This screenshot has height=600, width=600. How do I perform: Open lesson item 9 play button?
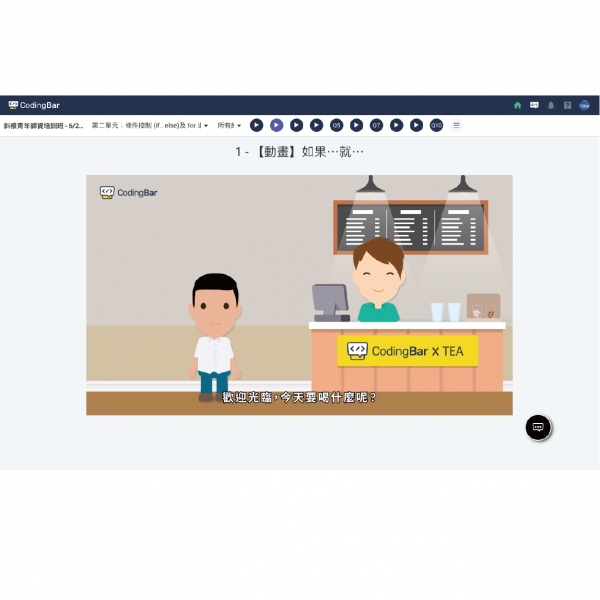(416, 125)
